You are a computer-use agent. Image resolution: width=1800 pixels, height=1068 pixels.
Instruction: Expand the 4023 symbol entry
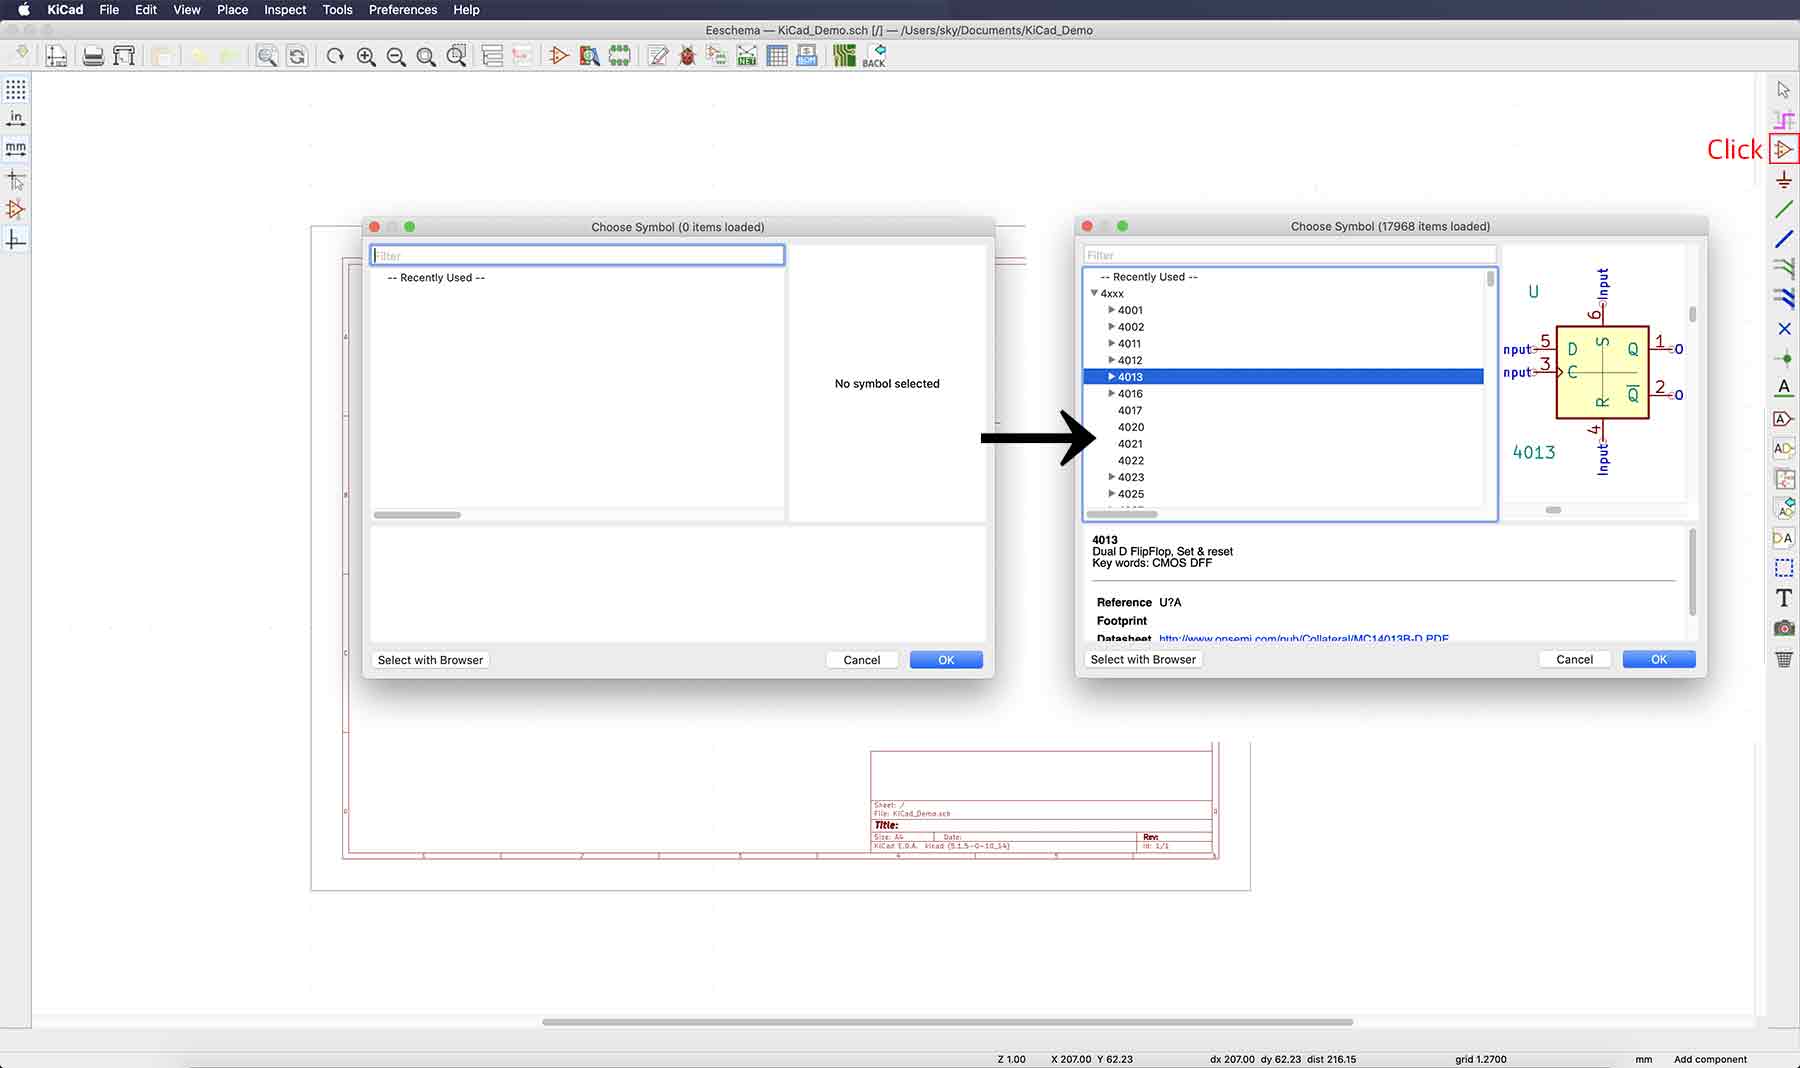(1111, 477)
